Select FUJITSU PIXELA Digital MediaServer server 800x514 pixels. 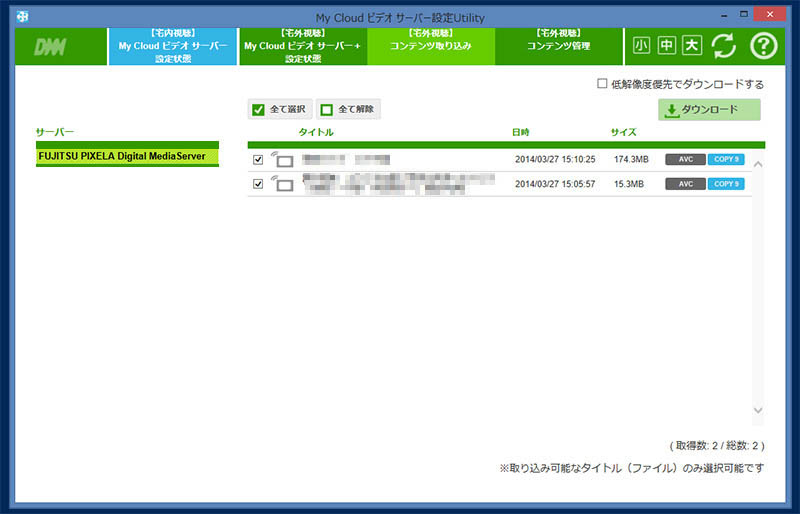click(127, 156)
